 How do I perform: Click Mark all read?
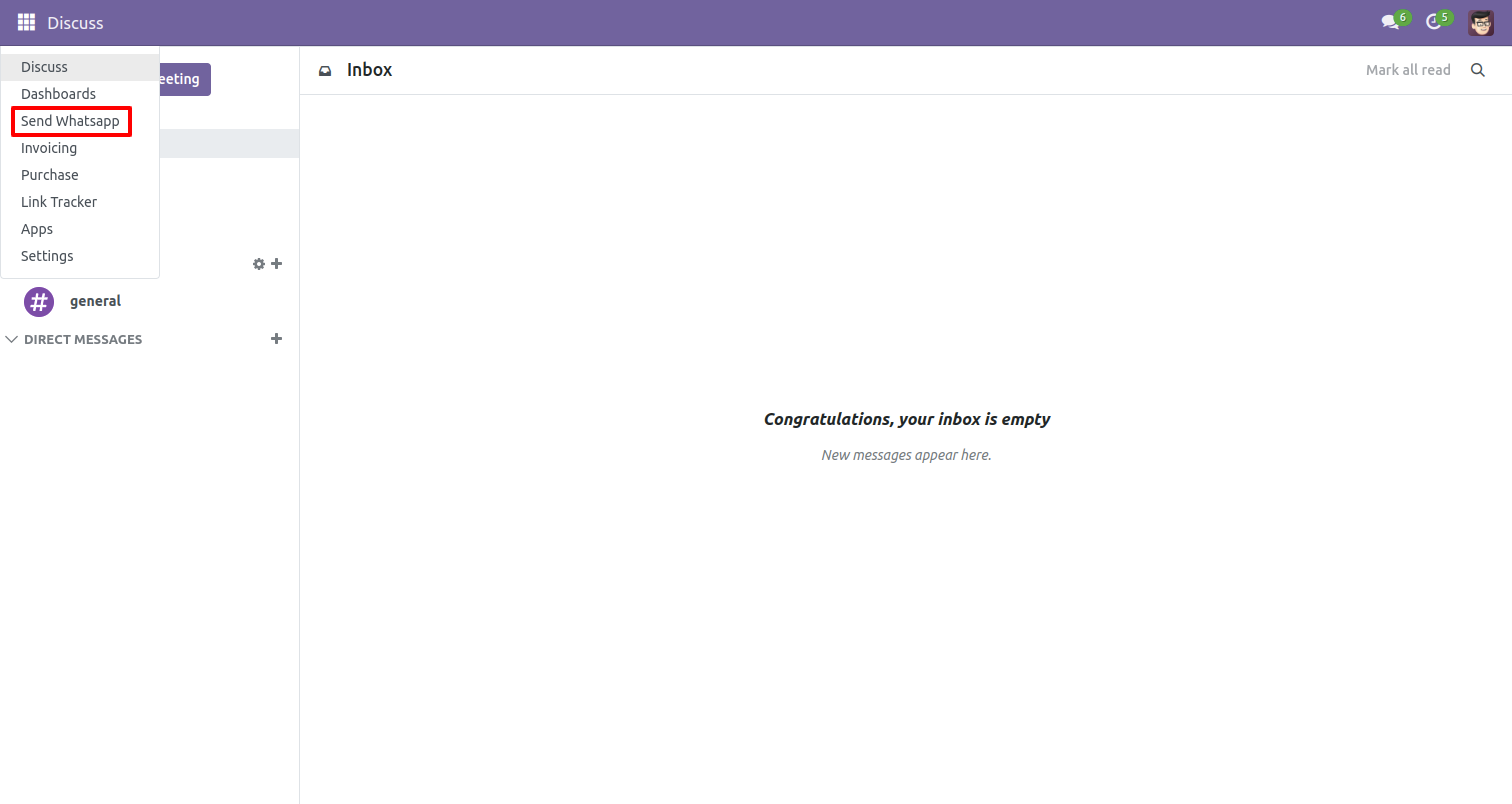[1408, 70]
